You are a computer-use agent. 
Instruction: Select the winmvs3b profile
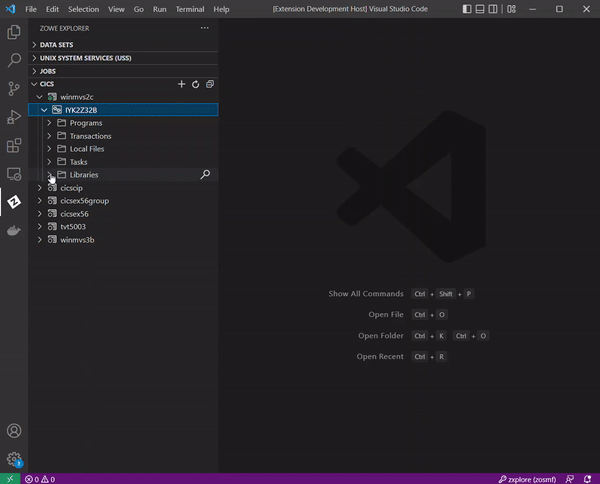click(123, 240)
